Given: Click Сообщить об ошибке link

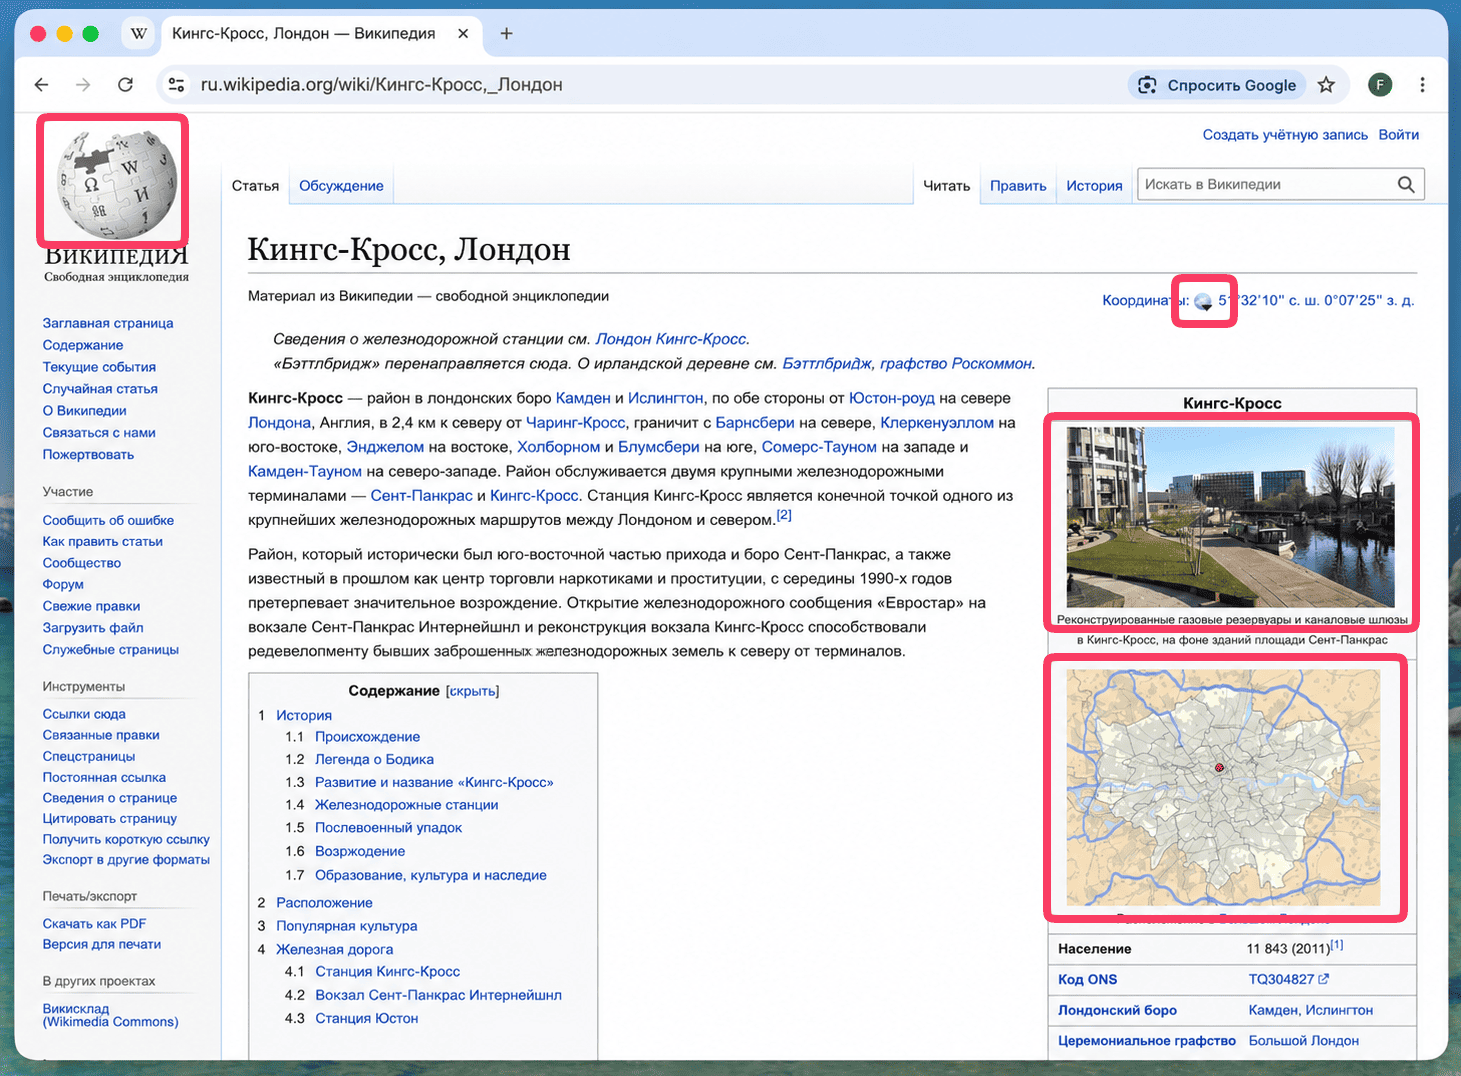Looking at the screenshot, I should (108, 520).
